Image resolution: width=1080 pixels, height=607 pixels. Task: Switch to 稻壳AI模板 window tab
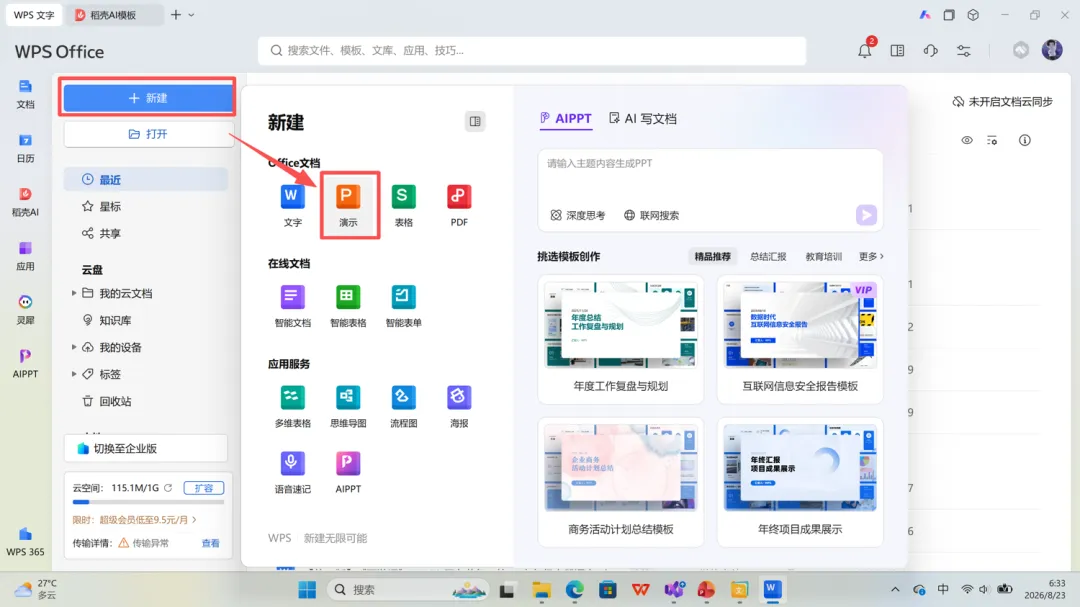click(114, 14)
